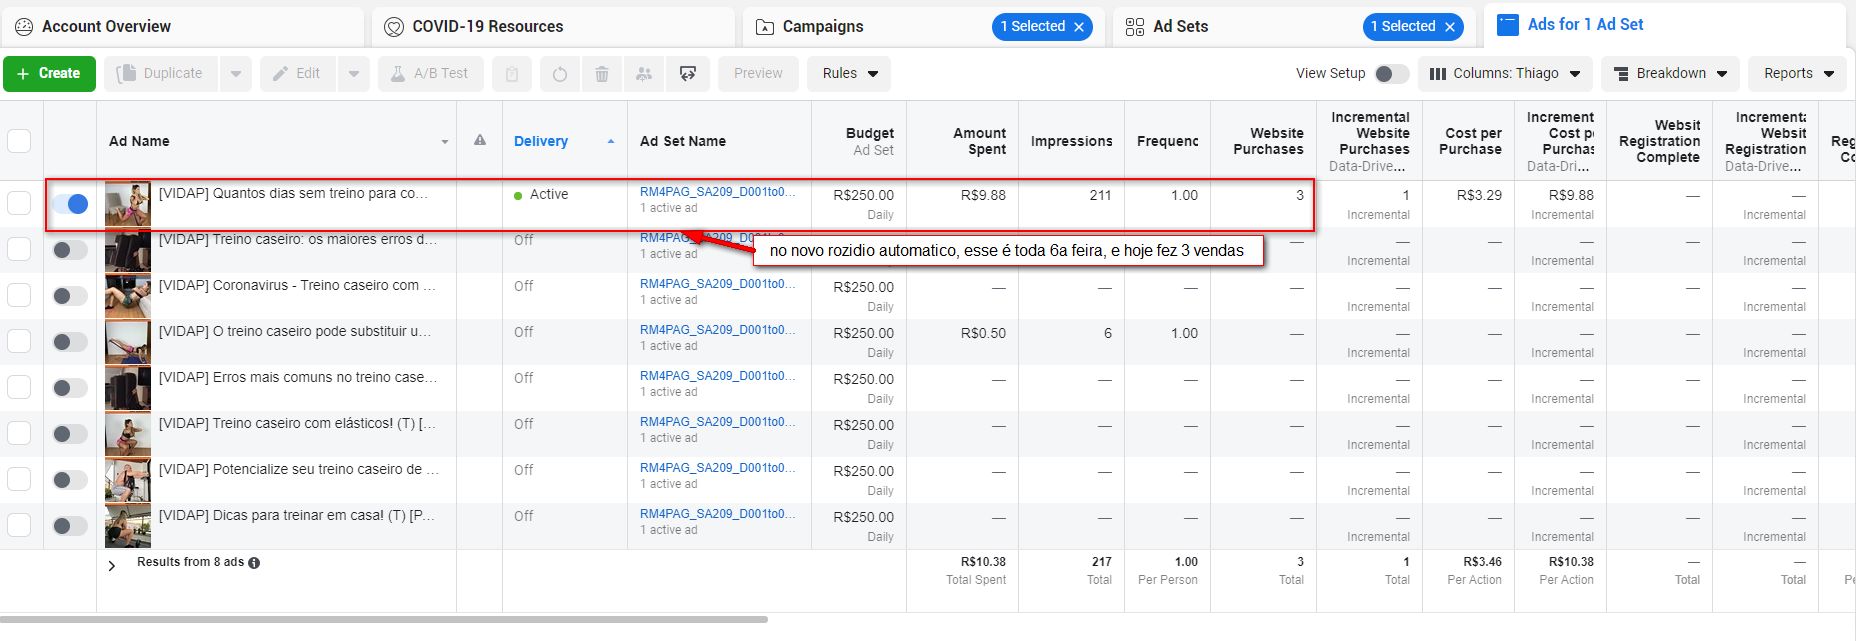Enable the View Setup toggle
Image resolution: width=1856 pixels, height=641 pixels.
tap(1390, 74)
